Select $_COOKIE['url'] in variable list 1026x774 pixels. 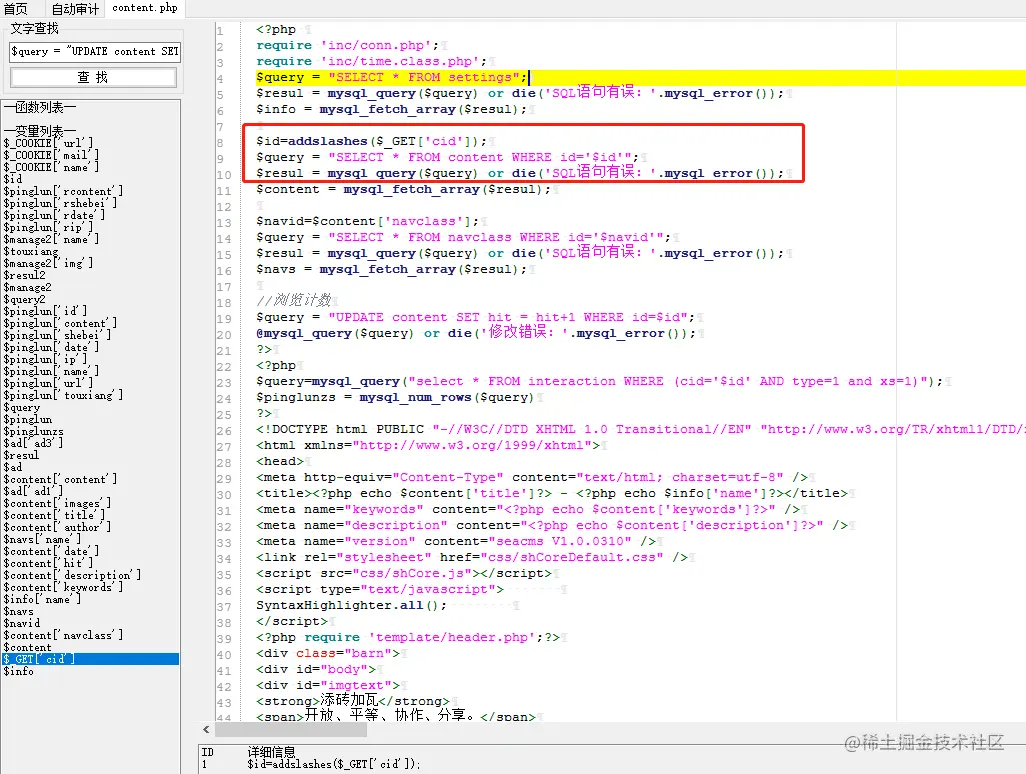click(48, 143)
